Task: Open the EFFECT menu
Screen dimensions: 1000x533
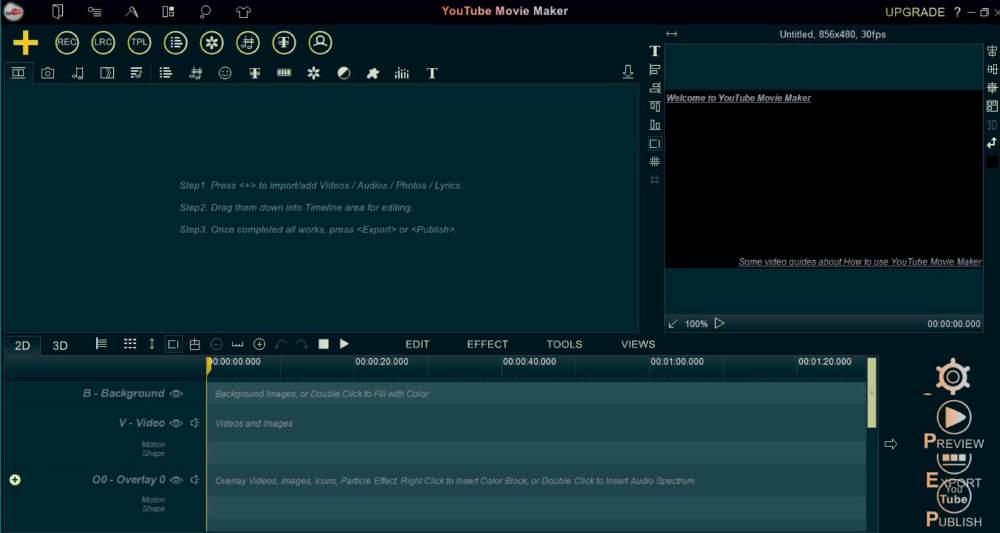Action: [x=487, y=344]
